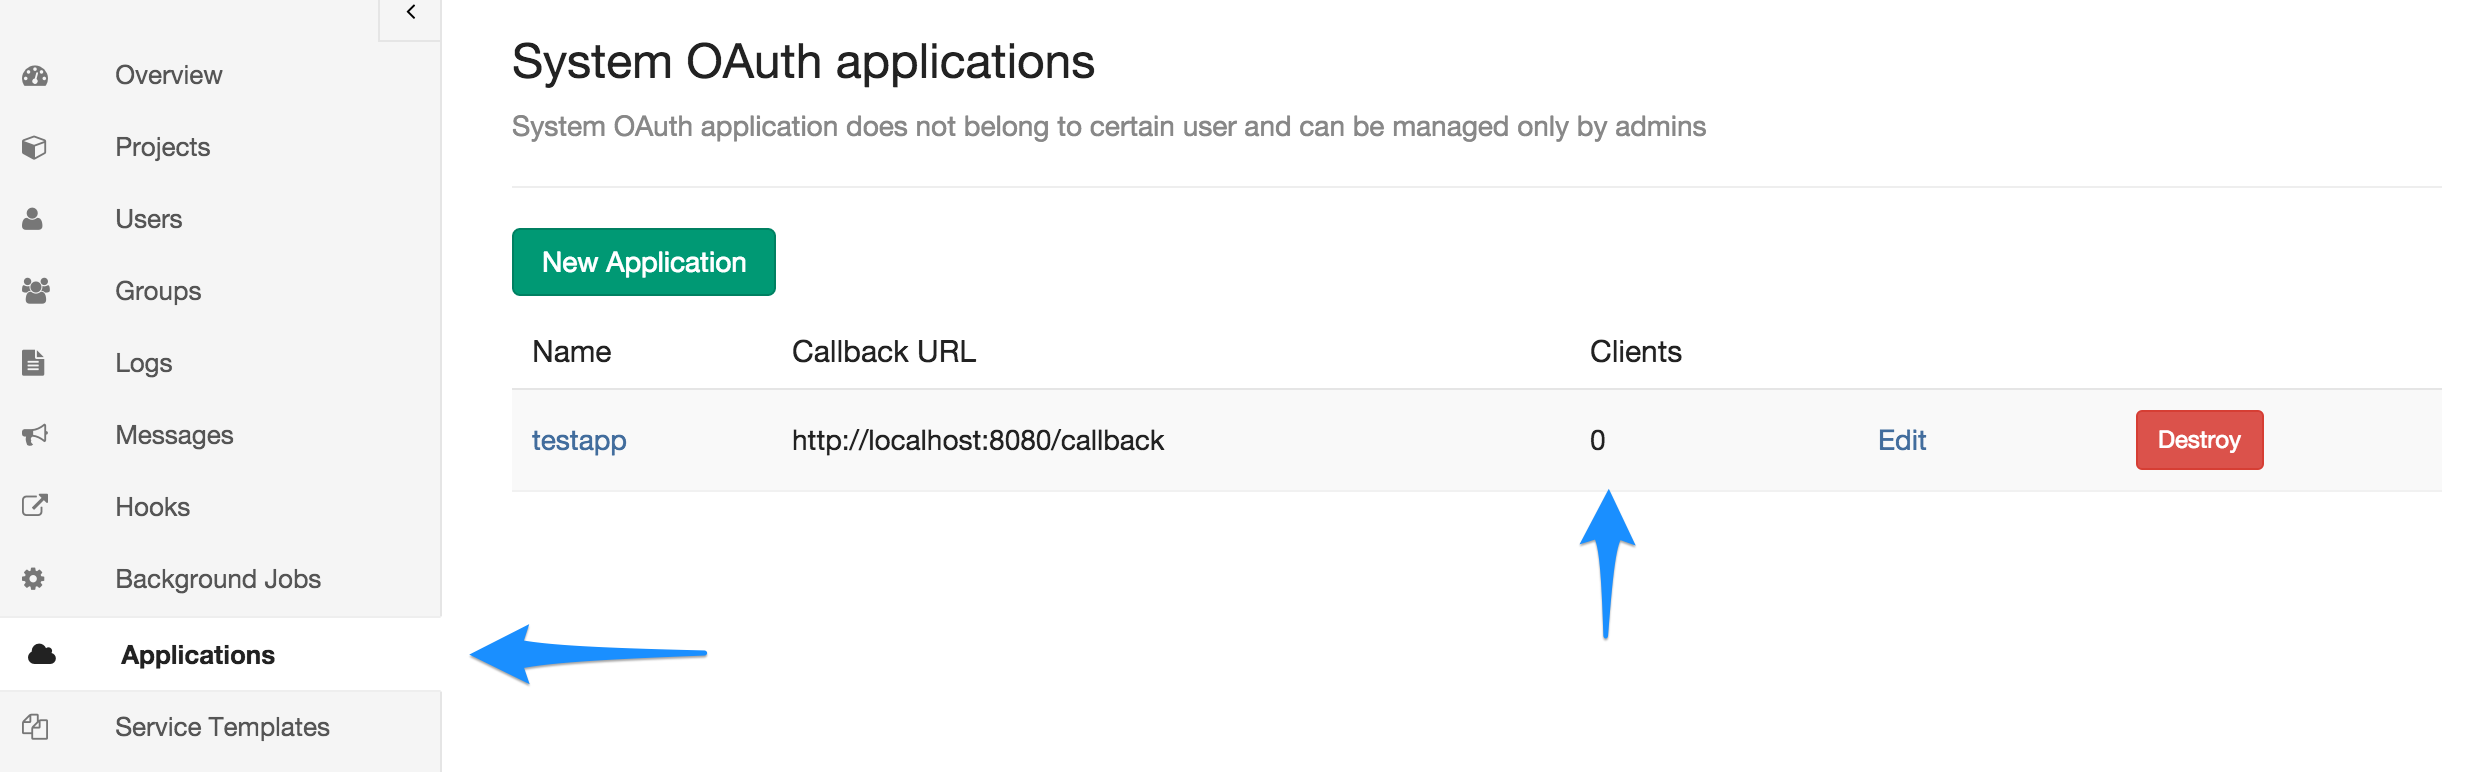Click the Messages megaphone icon
This screenshot has height=772, width=2468.
35,435
